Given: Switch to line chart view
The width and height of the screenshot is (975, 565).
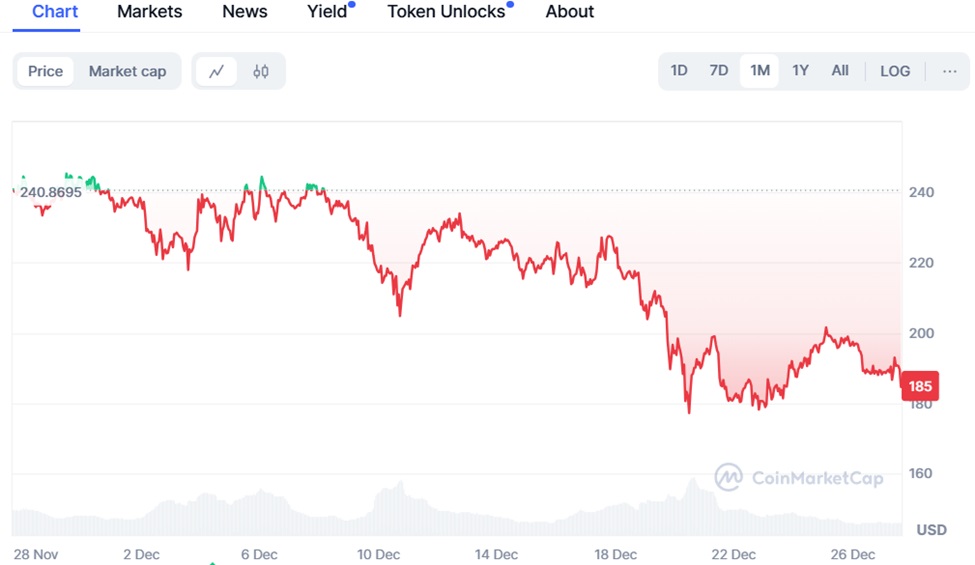Looking at the screenshot, I should coord(216,71).
